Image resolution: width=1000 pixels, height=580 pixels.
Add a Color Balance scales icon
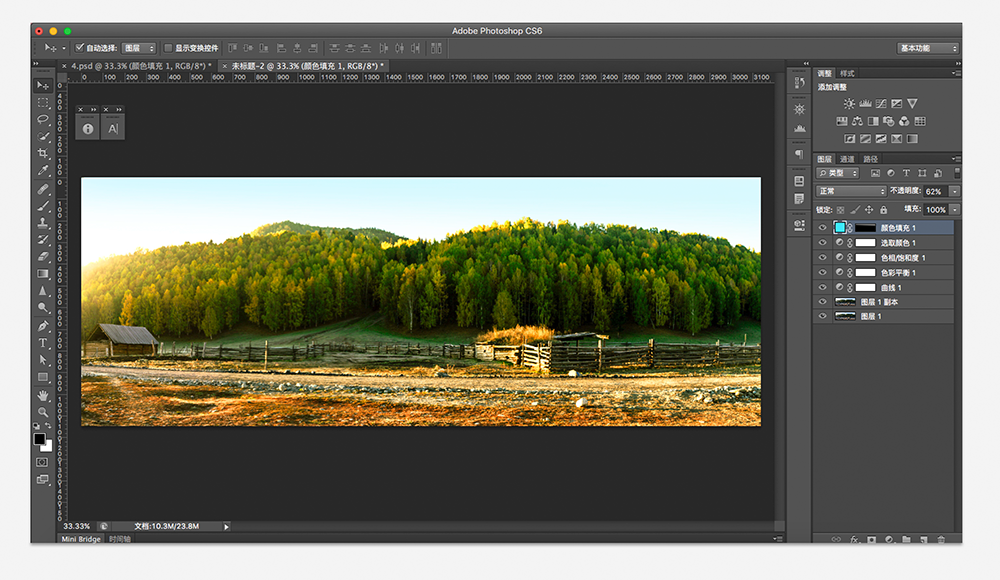(857, 121)
